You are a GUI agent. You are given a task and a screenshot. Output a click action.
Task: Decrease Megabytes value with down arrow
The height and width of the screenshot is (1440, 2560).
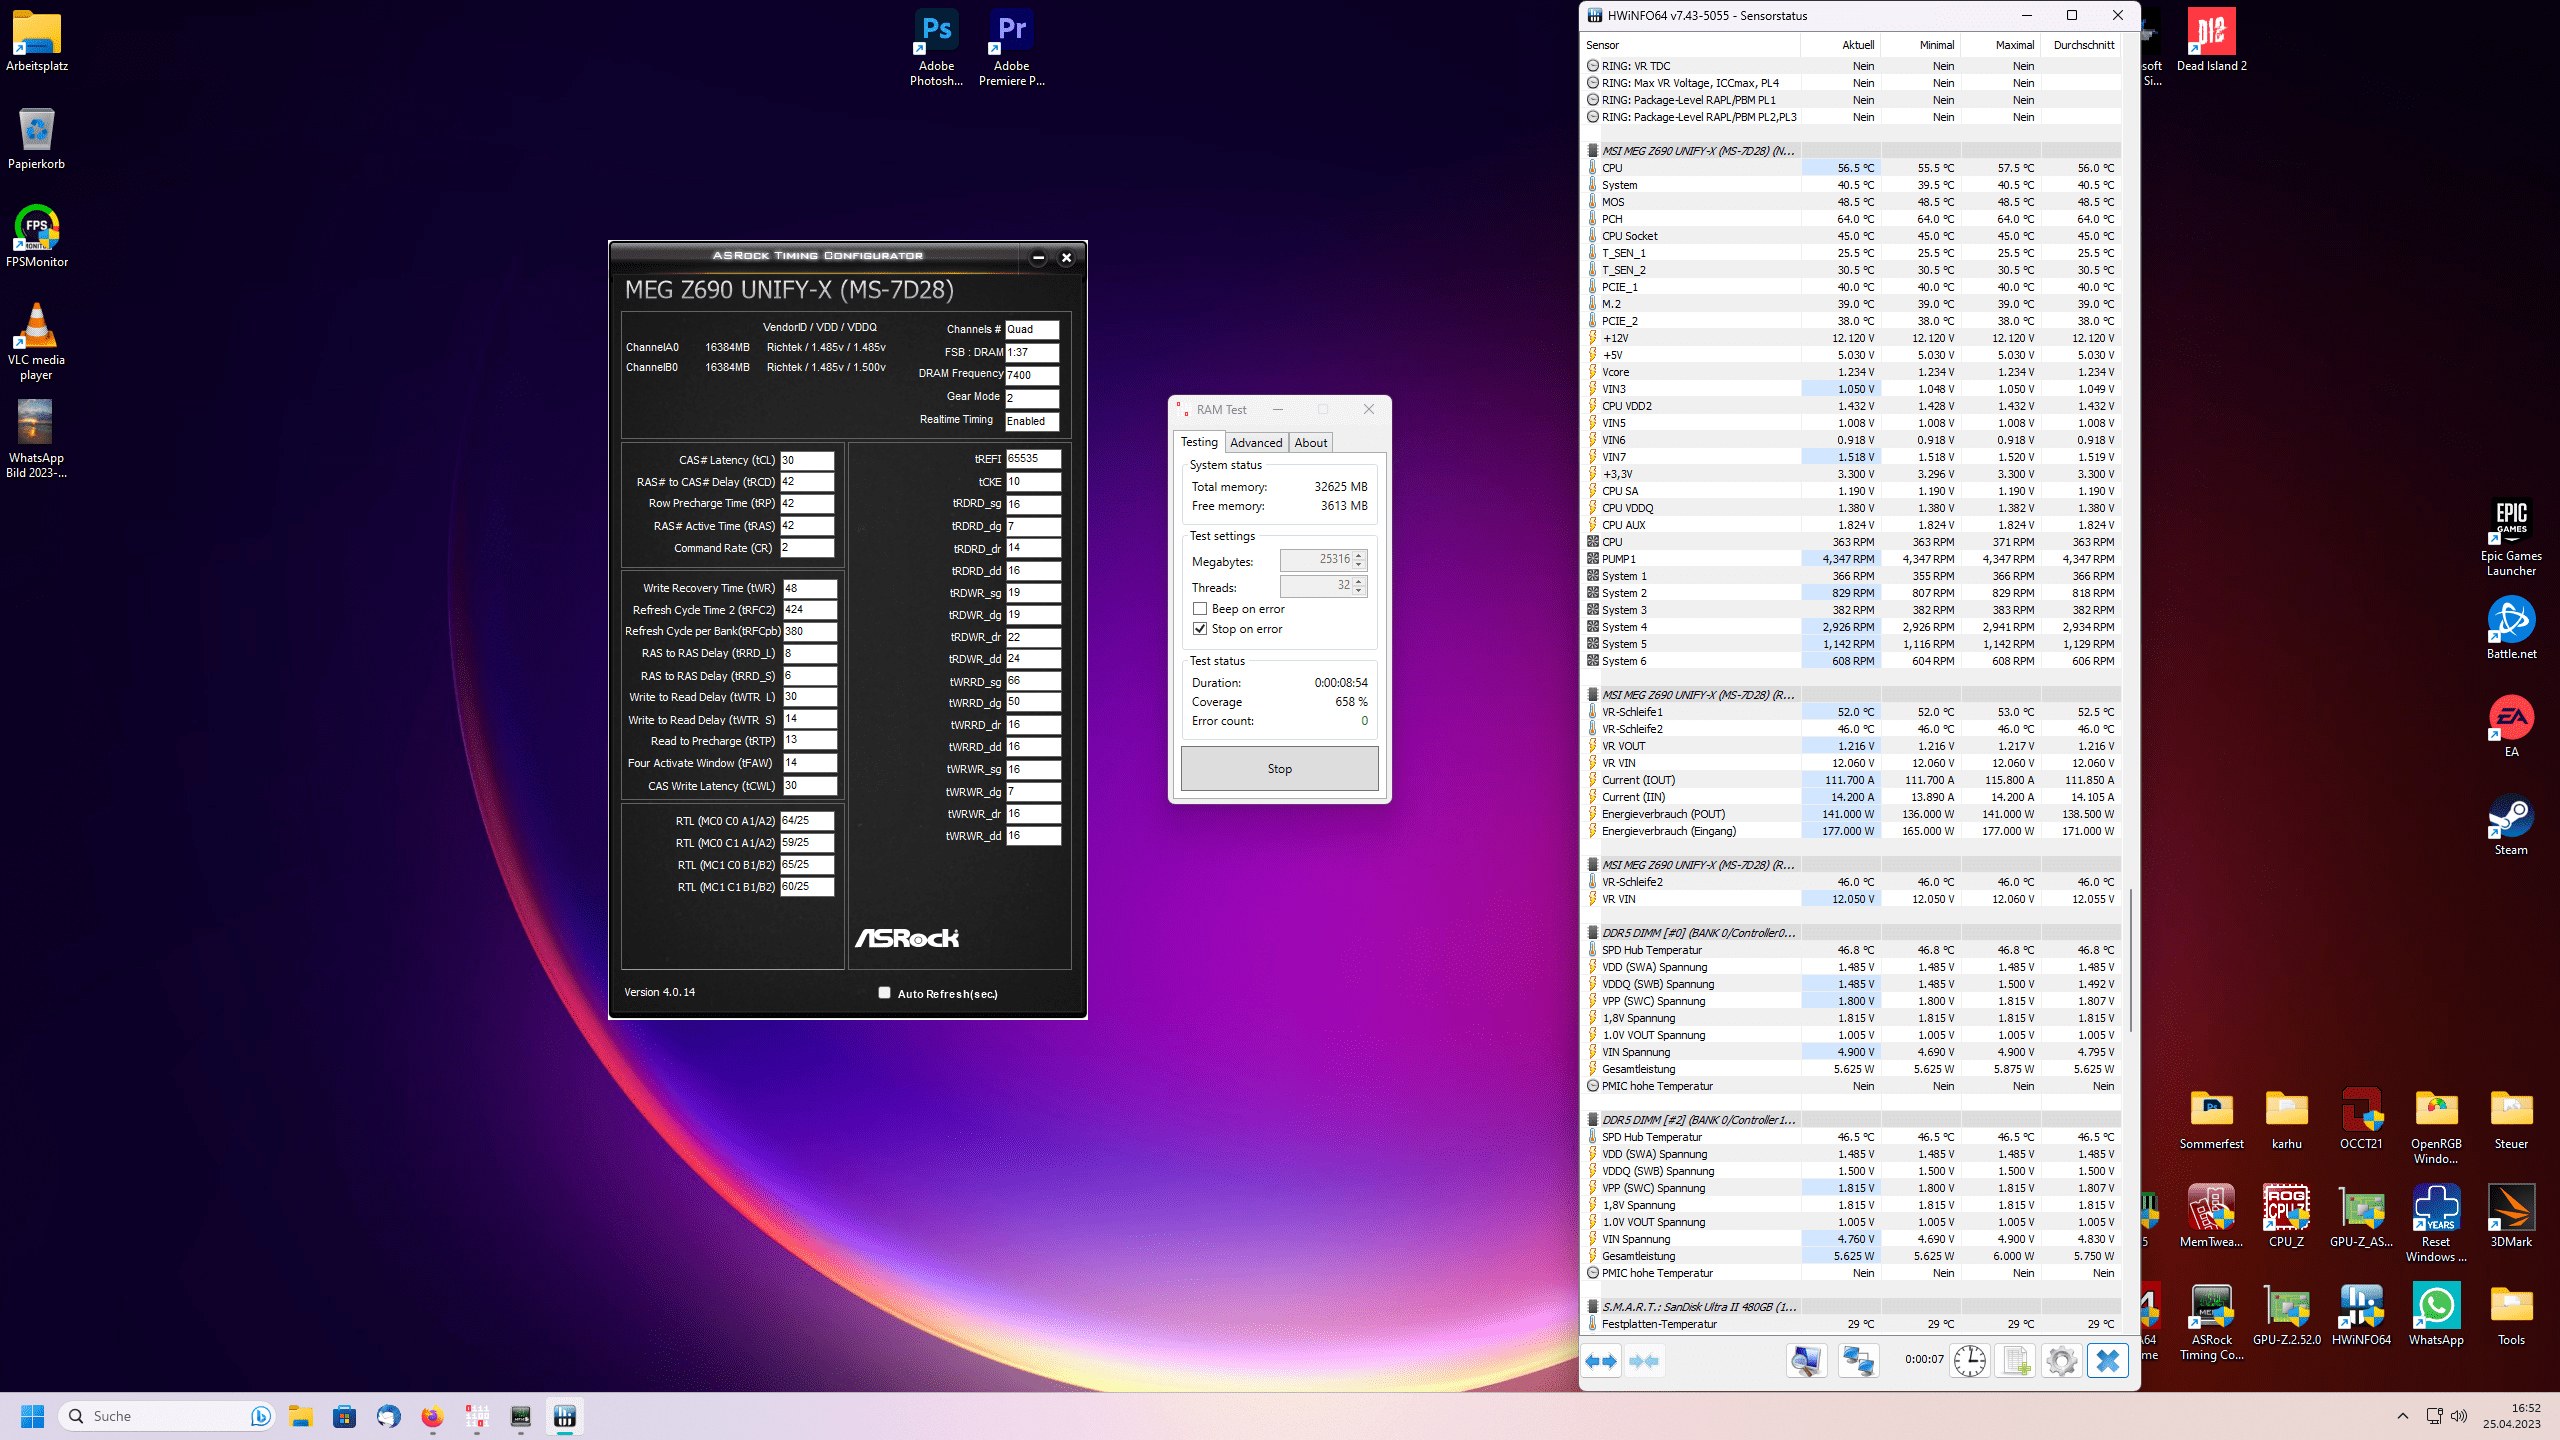click(x=1359, y=565)
